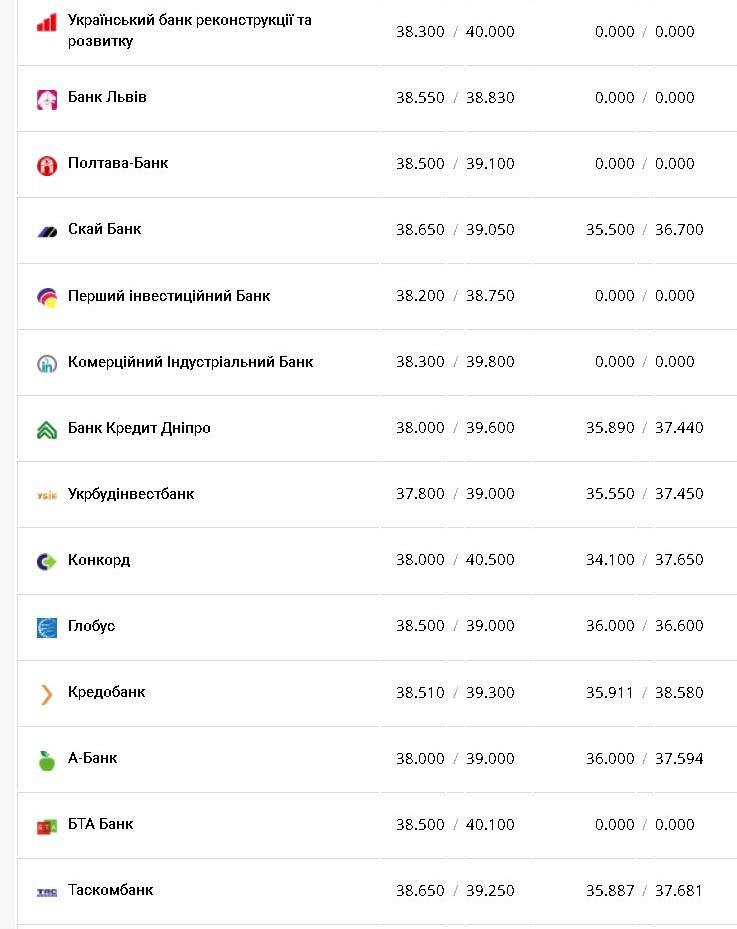Click the orange Кредобанк chevron logo
Screen dimensions: 737x929
pos(47,693)
